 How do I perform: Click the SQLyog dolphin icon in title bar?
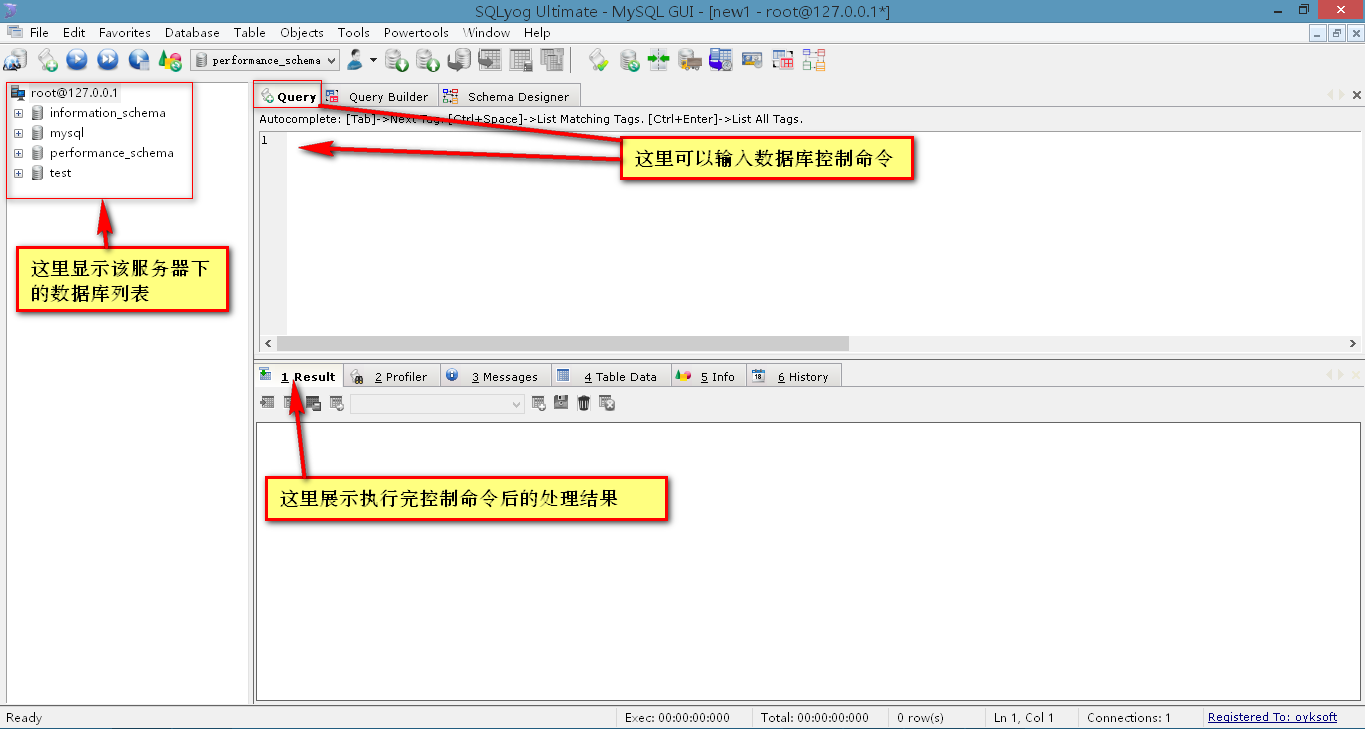pyautogui.click(x=11, y=10)
